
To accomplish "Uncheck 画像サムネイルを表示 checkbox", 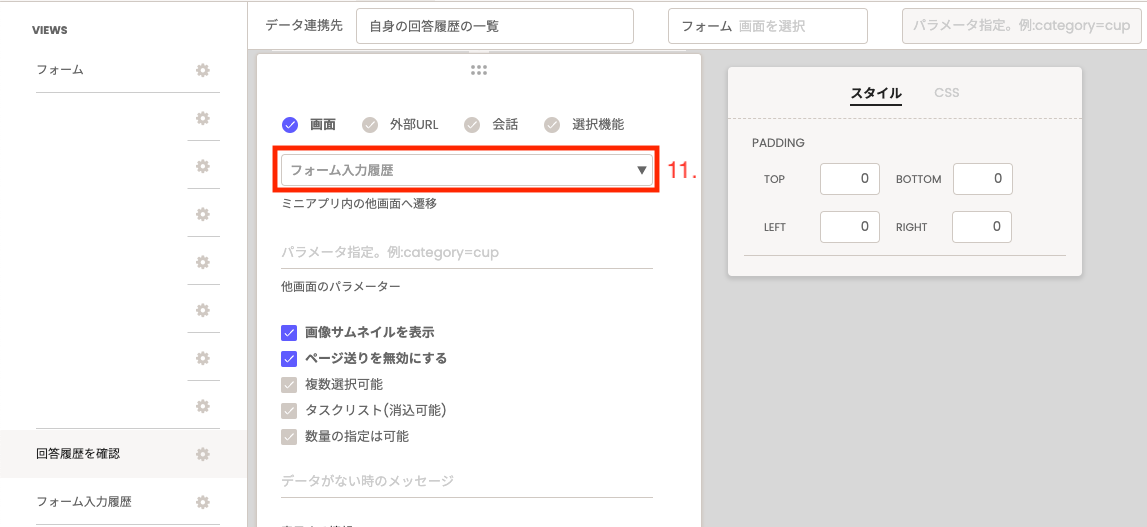I will pos(289,332).
